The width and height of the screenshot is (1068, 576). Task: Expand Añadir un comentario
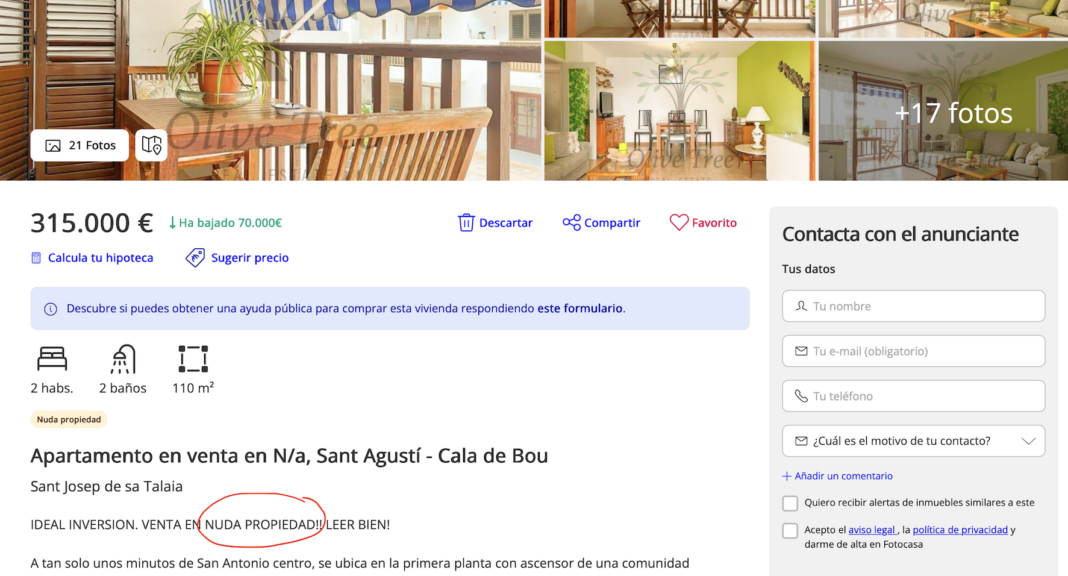click(838, 476)
